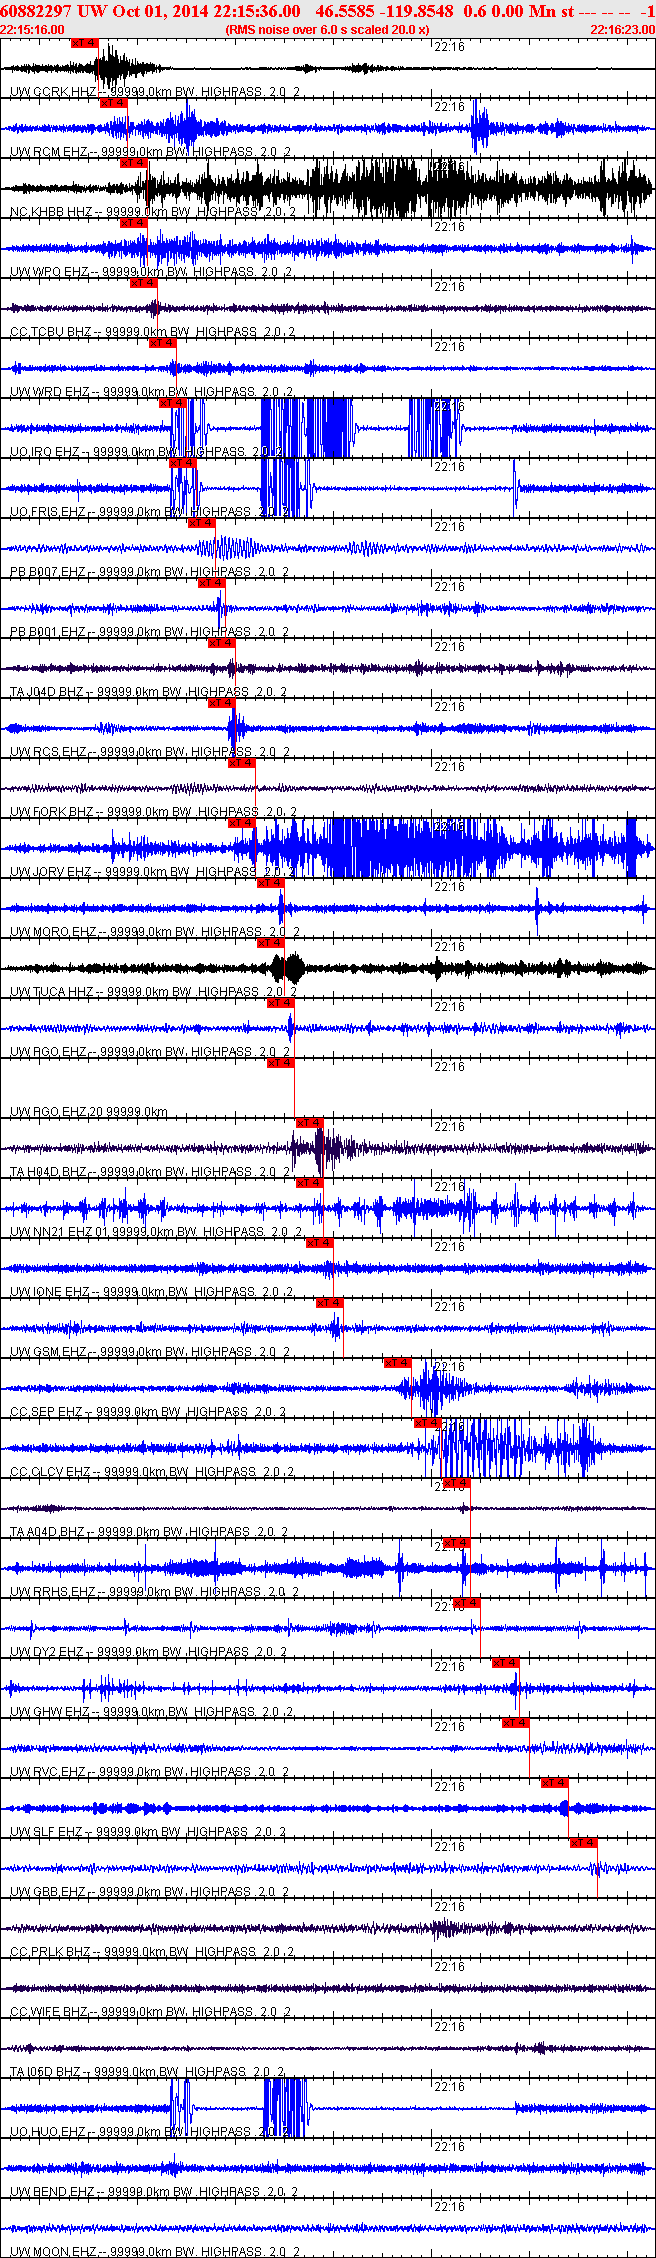The image size is (656, 2258).
Task: Click the UW RRHS EHZ station label
Action: (x=154, y=1592)
